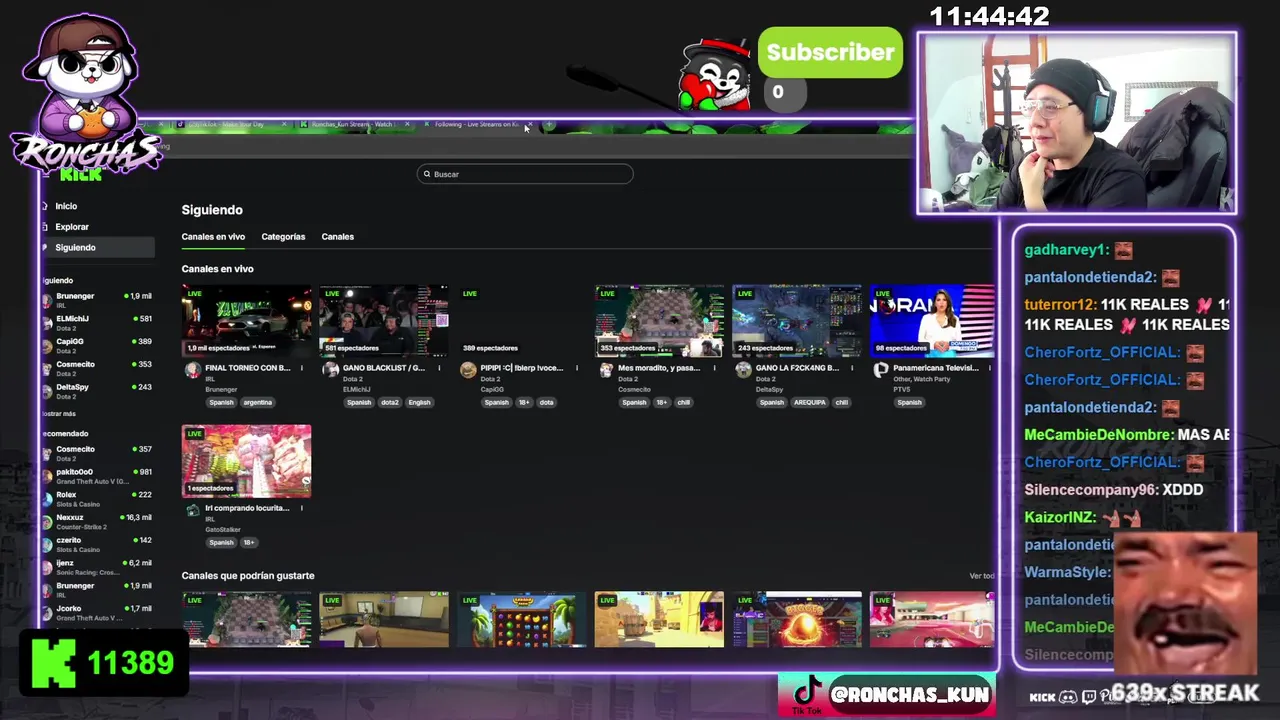Click the magnifier icon in search bar
The image size is (1280, 720).
[427, 174]
